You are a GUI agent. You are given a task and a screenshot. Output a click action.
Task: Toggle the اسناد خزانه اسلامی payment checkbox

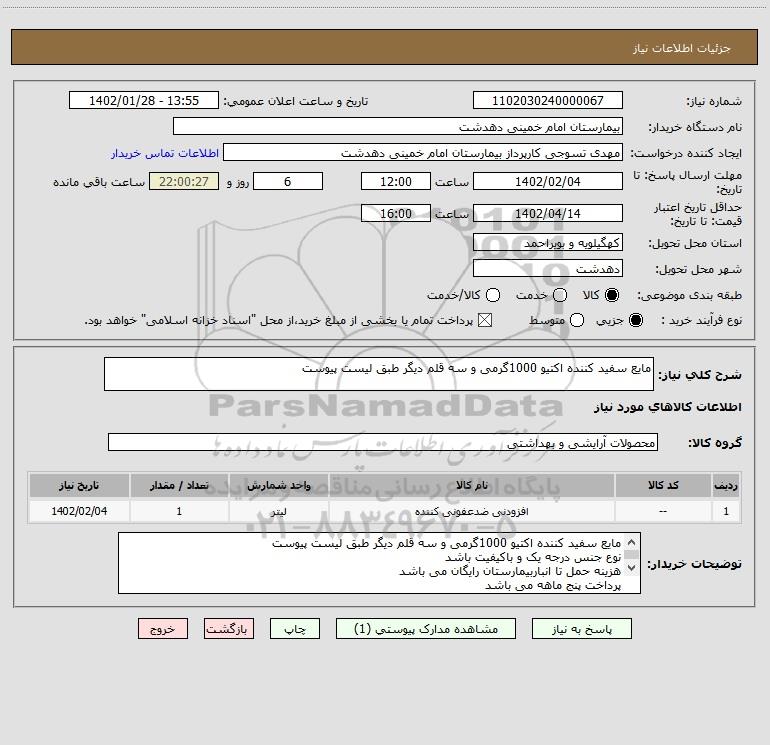coord(485,321)
